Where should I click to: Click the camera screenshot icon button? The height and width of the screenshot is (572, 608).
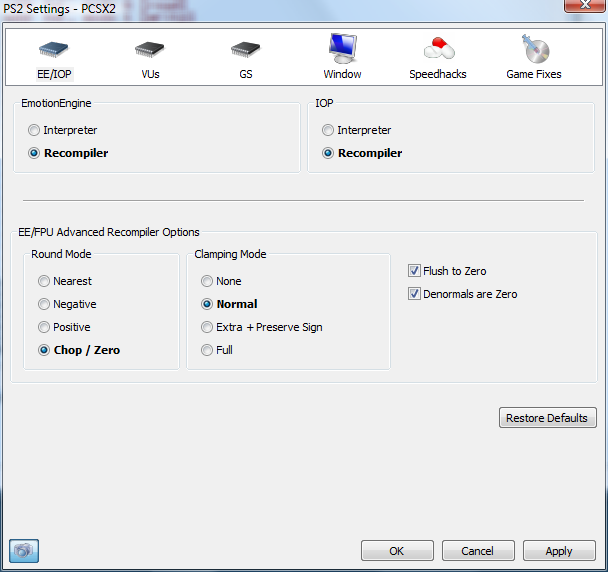(24, 550)
